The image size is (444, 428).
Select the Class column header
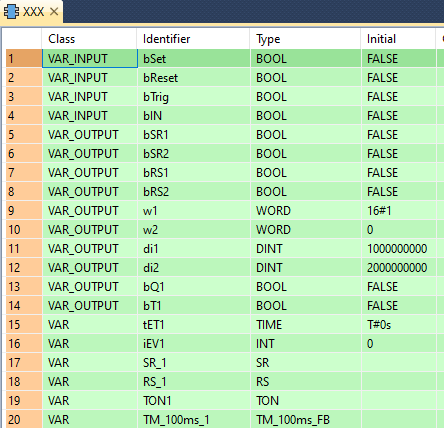[89, 39]
